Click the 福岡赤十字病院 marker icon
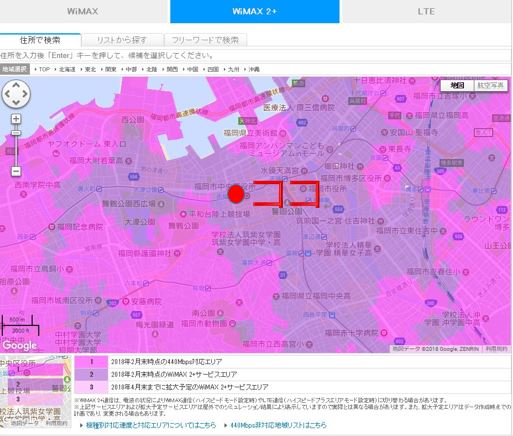This screenshot has width=513, height=436. 384,333
